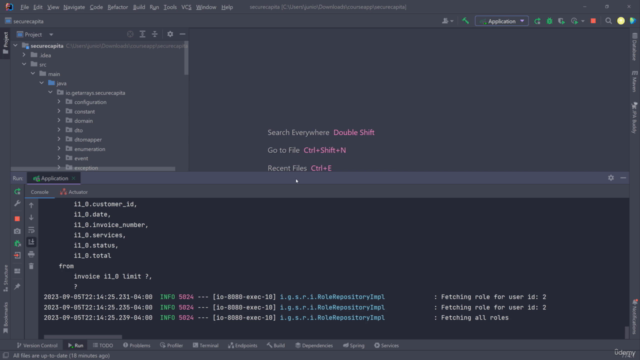Open the Endpoints tool window
640x360 pixels.
[x=243, y=345]
